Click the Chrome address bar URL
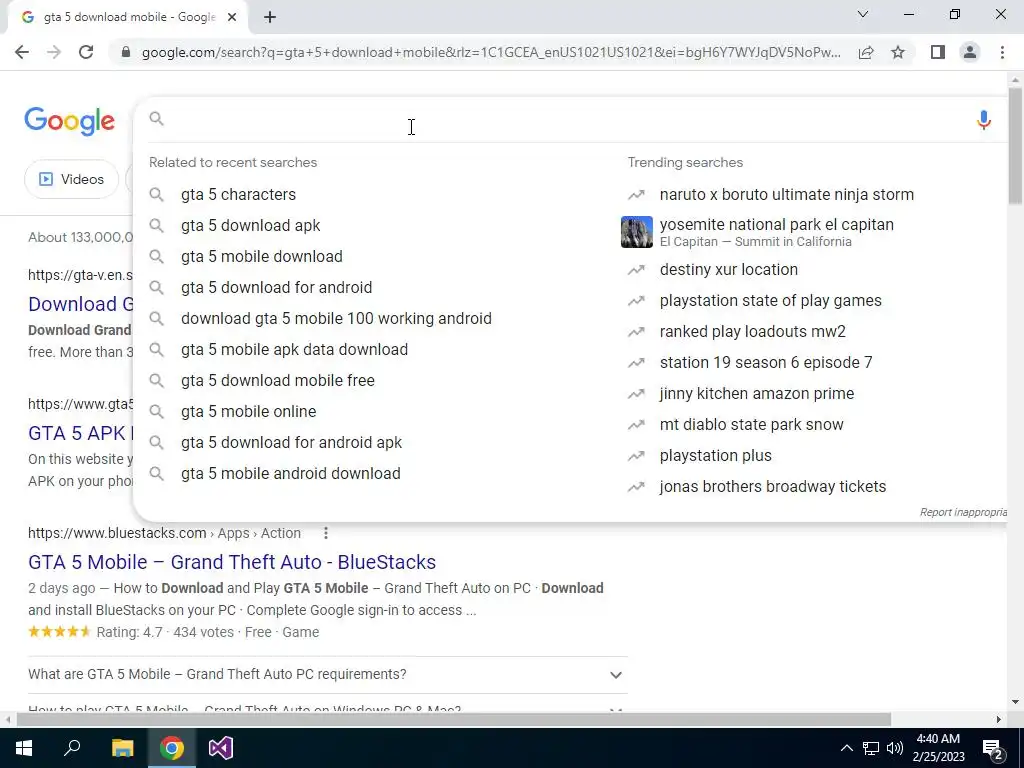 tap(491, 52)
